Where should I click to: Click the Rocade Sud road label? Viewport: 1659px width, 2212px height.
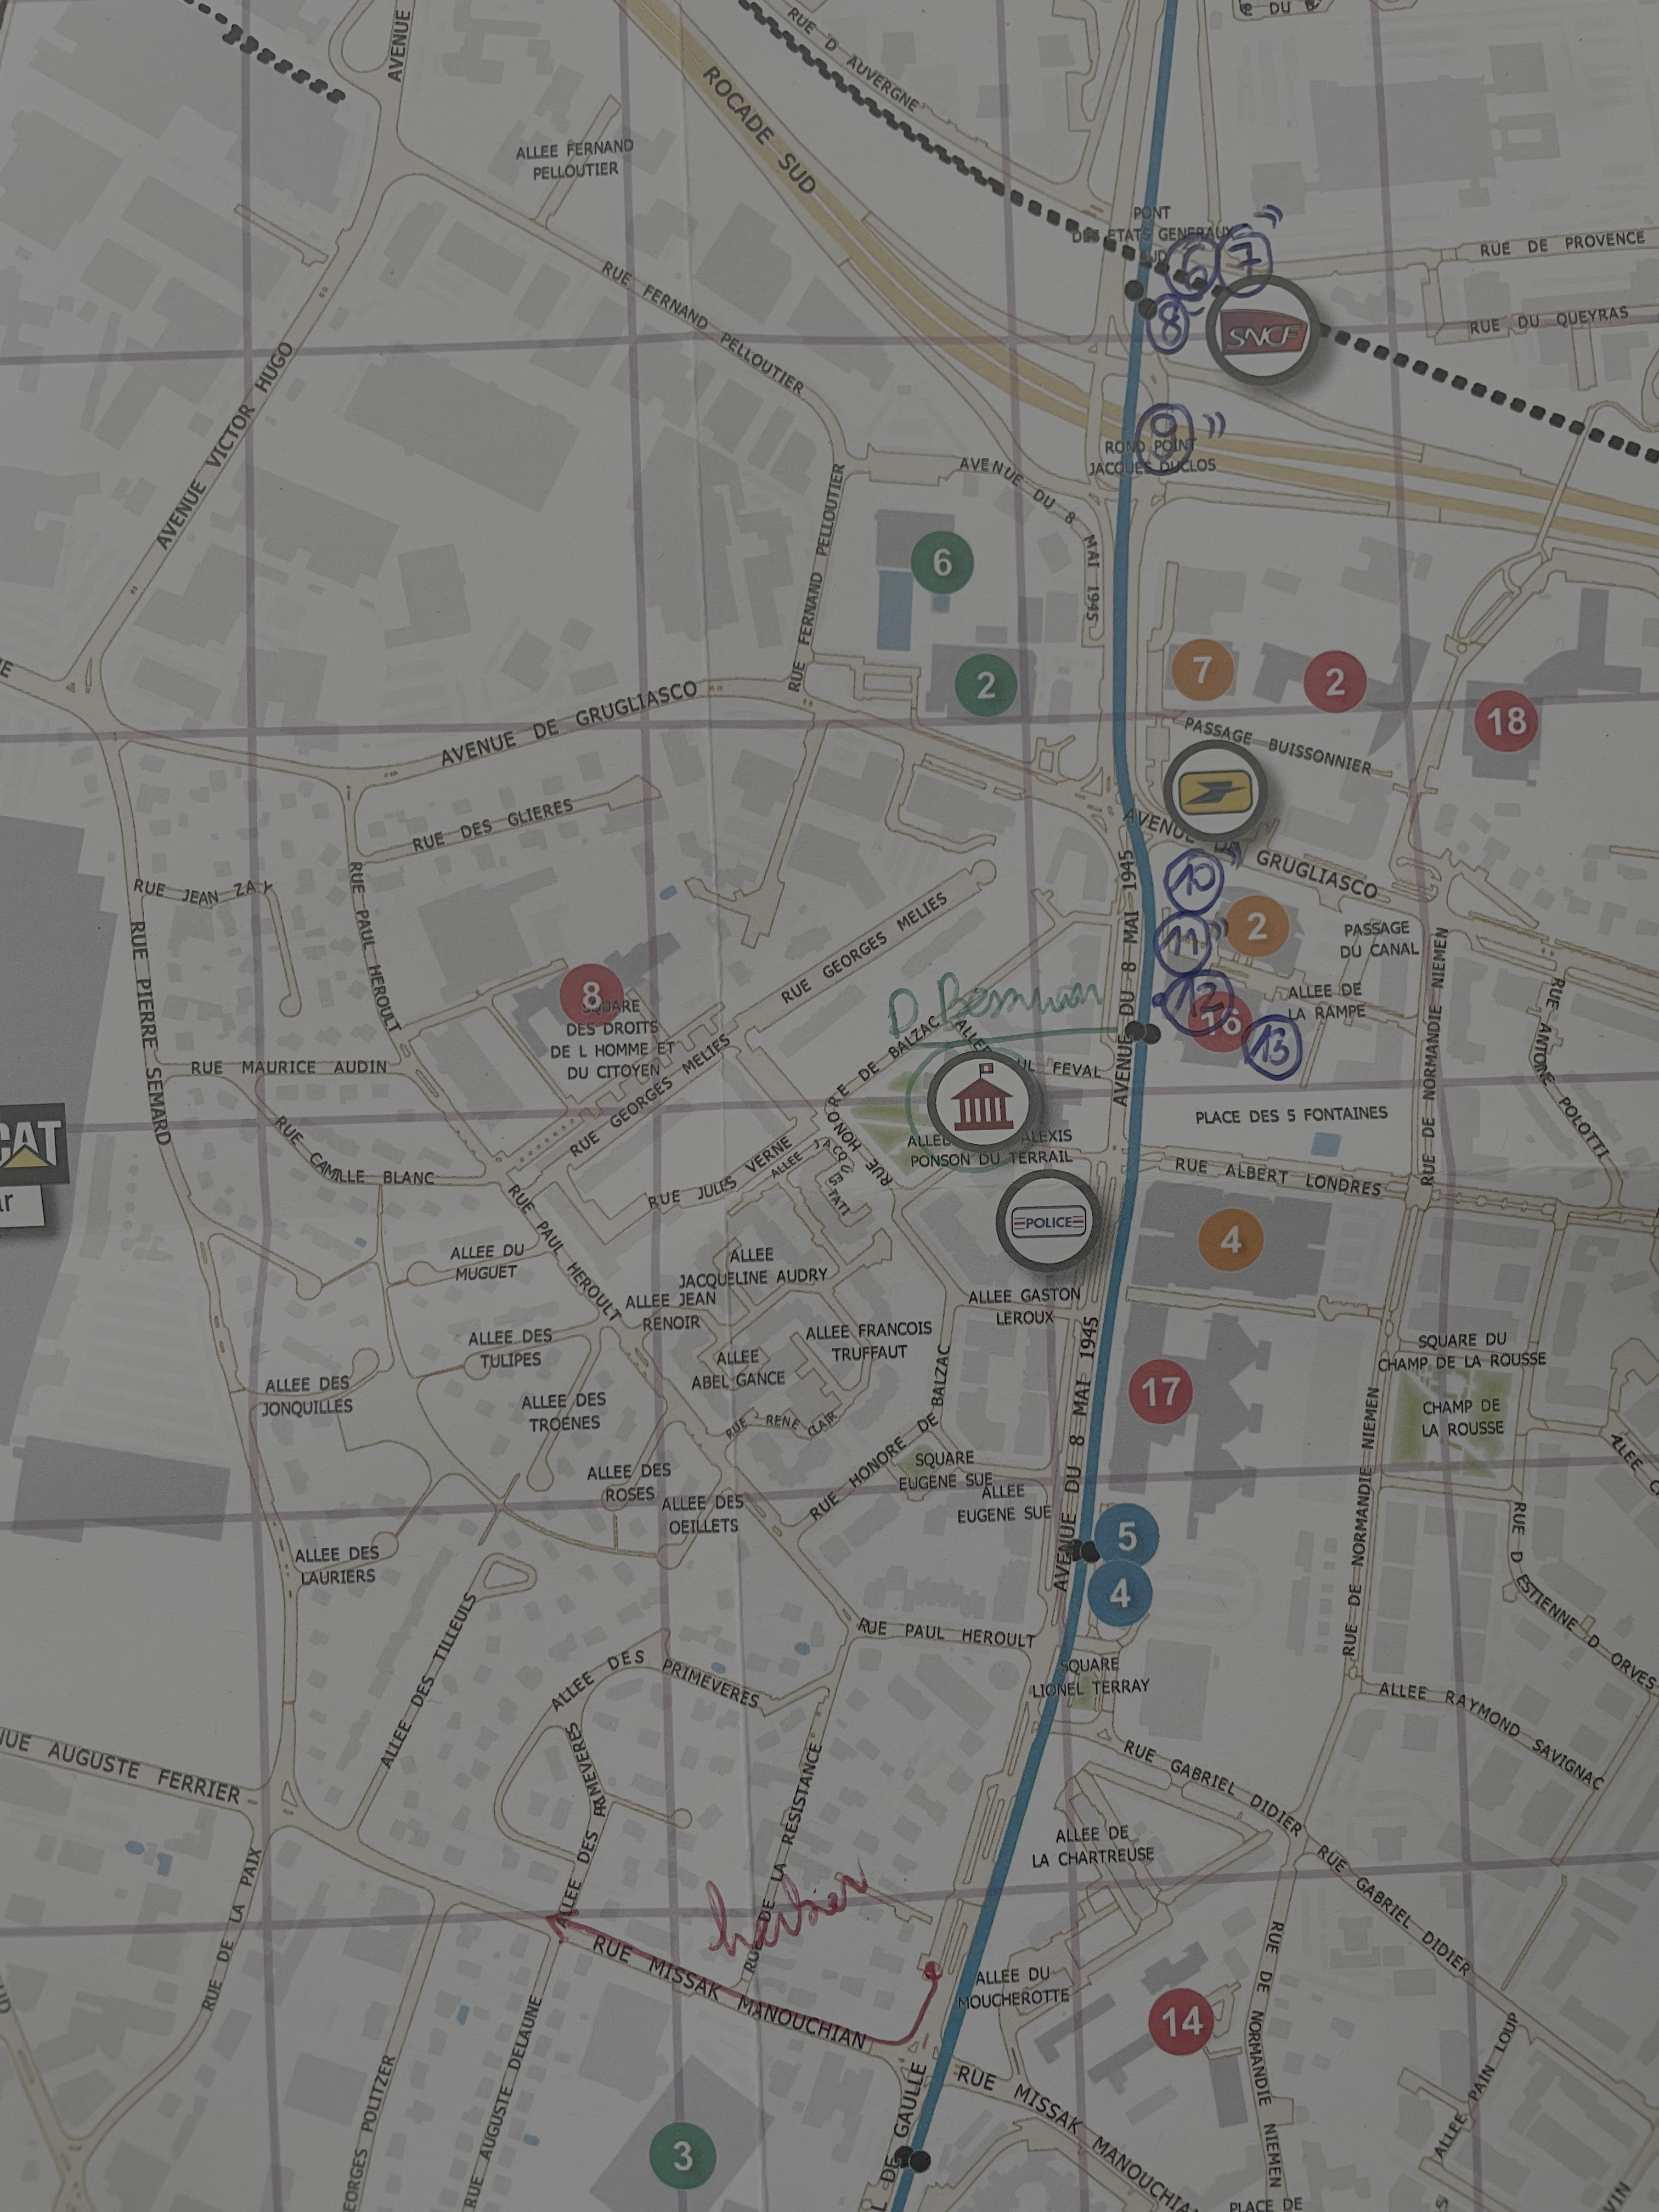[758, 130]
